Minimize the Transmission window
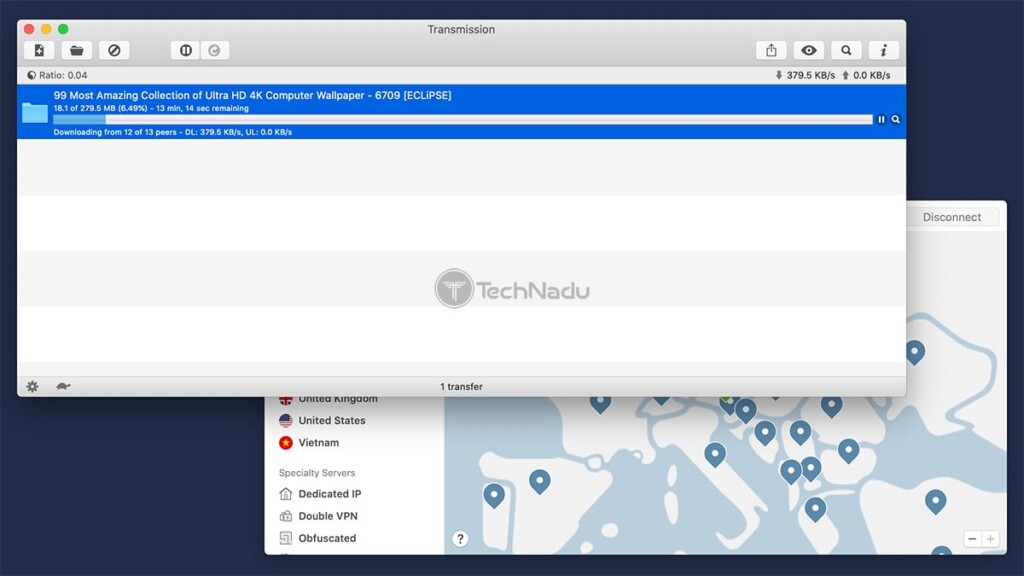 pos(46,29)
